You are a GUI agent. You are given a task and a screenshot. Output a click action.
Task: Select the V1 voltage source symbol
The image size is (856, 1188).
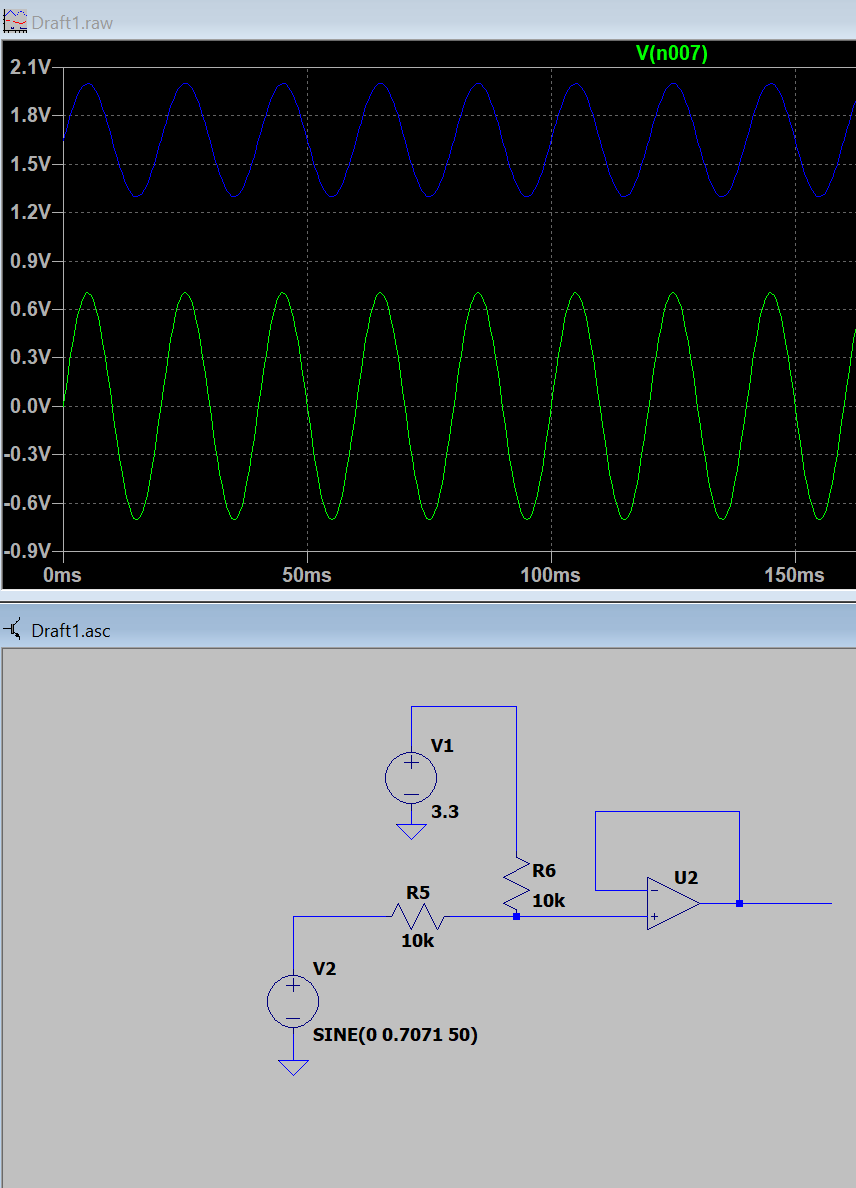point(411,778)
